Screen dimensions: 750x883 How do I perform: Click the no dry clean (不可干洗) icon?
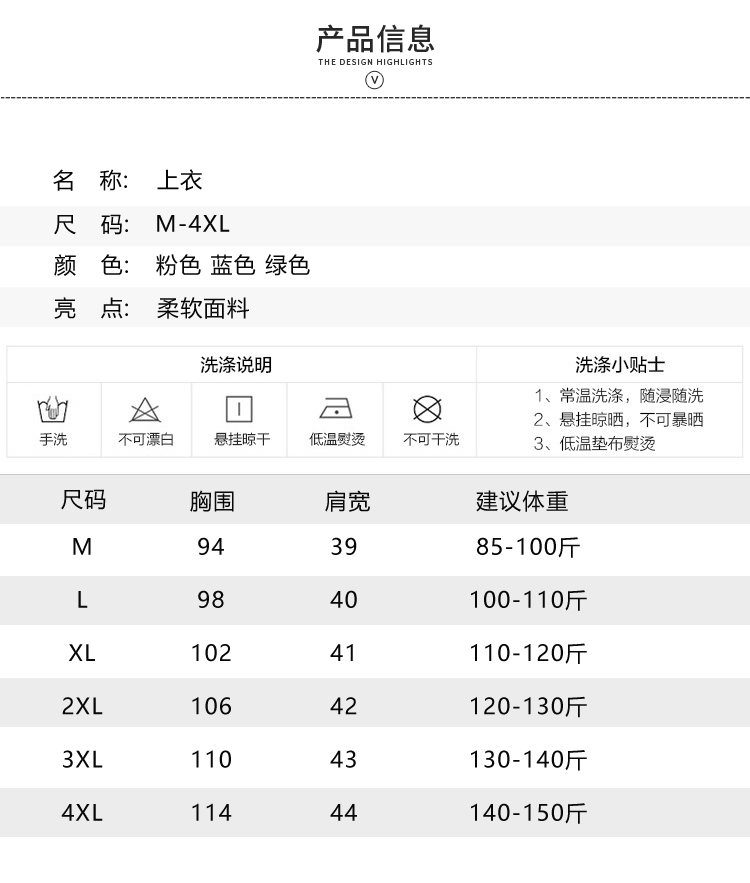[x=429, y=409]
